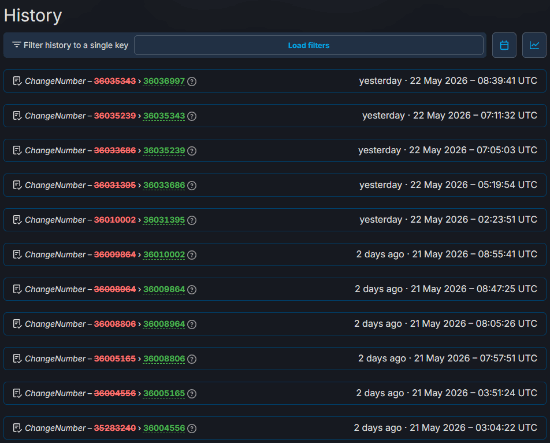Click document icon of 36008806 > 36008964 entry
The height and width of the screenshot is (443, 550).
[17, 324]
